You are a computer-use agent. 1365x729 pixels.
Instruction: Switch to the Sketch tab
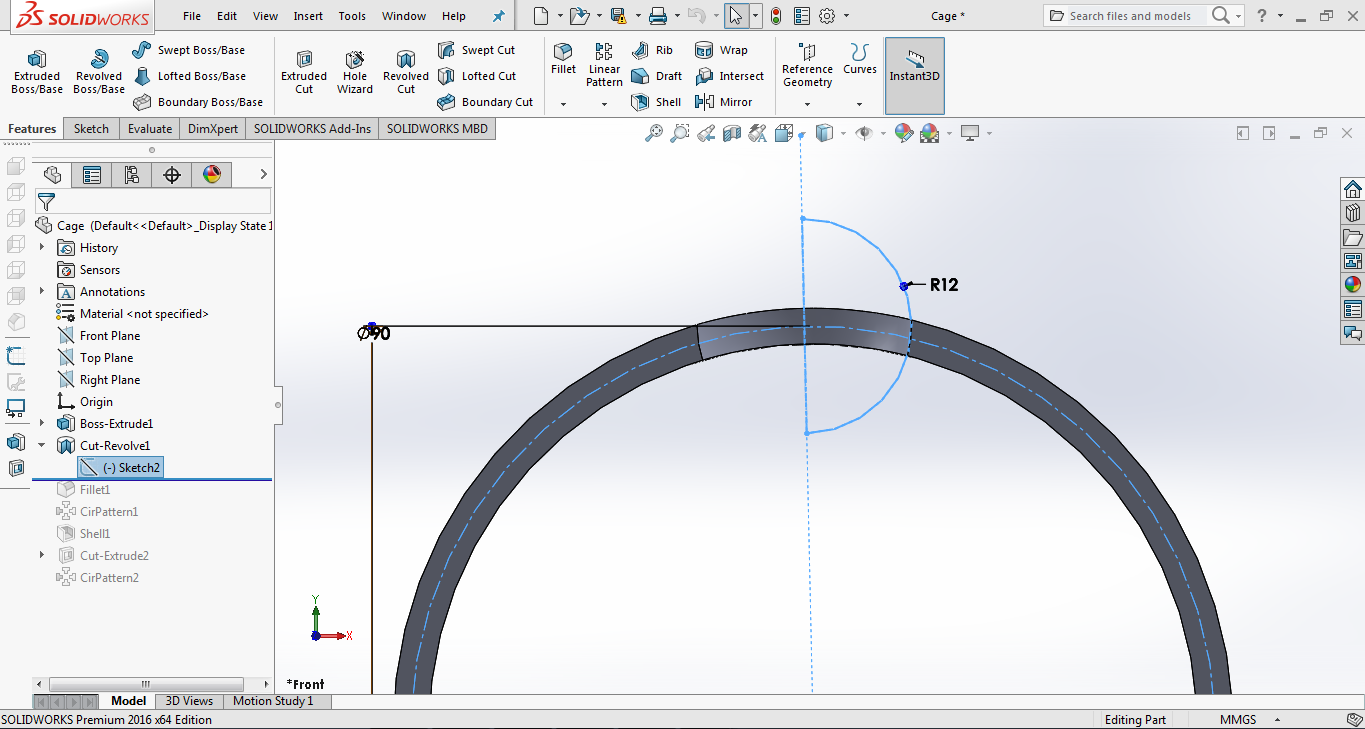click(91, 129)
